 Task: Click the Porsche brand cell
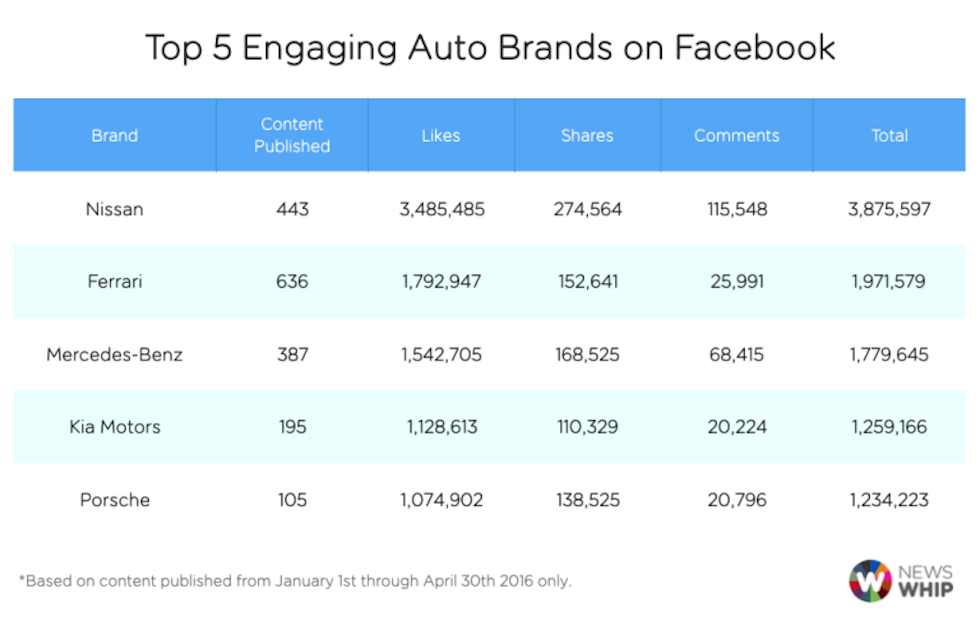point(115,499)
